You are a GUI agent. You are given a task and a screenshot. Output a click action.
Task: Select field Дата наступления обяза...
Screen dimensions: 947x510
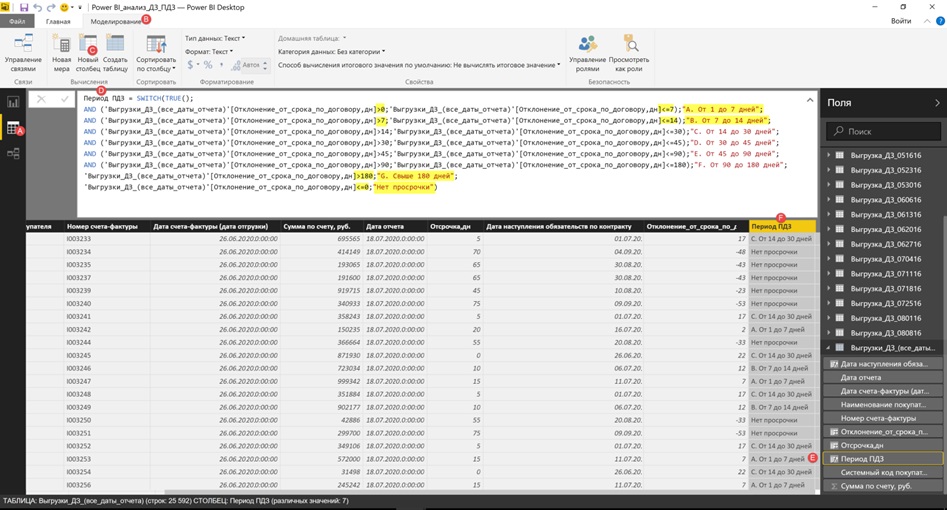[x=883, y=364]
